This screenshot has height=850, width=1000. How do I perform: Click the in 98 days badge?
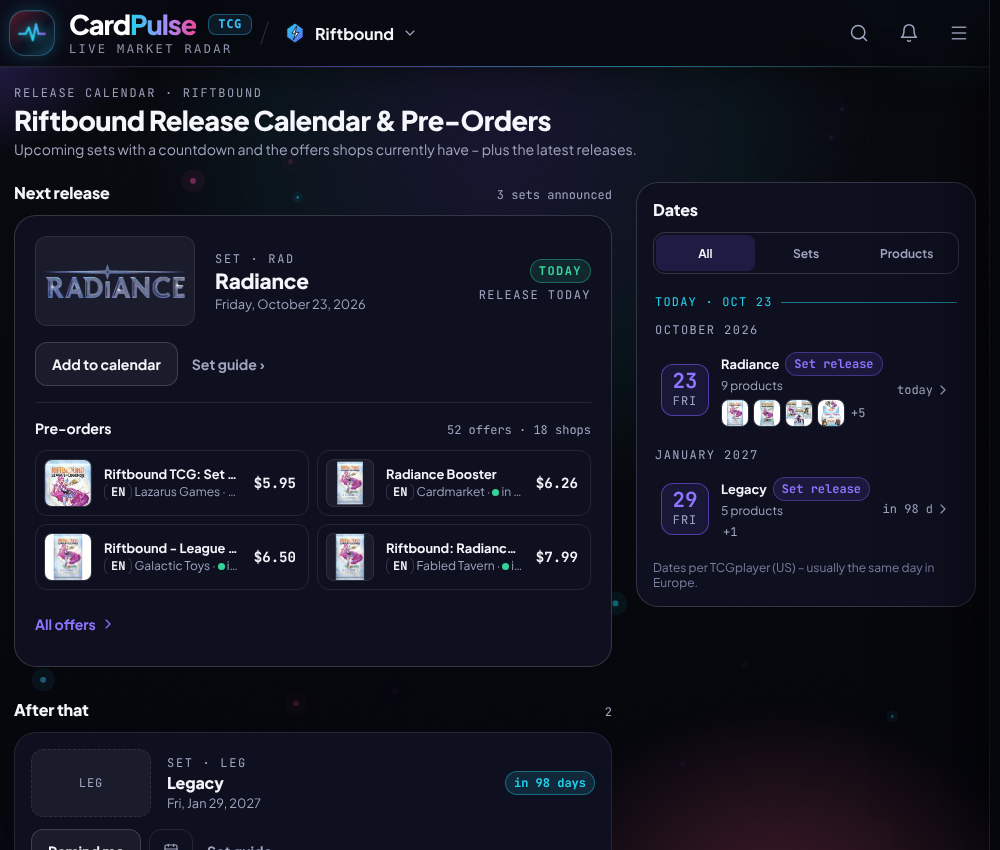tap(550, 782)
